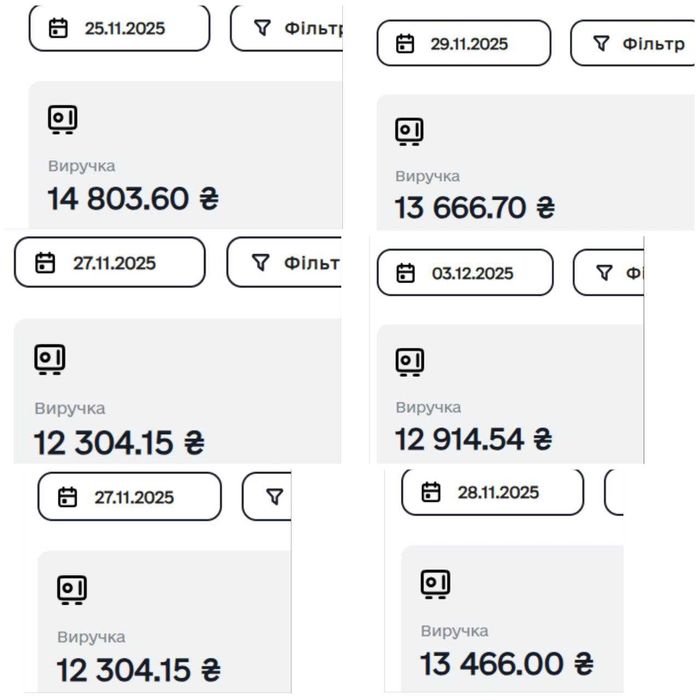The width and height of the screenshot is (700, 700).
Task: Select the 13 466.00 ₴ revenue total
Action: (506, 663)
